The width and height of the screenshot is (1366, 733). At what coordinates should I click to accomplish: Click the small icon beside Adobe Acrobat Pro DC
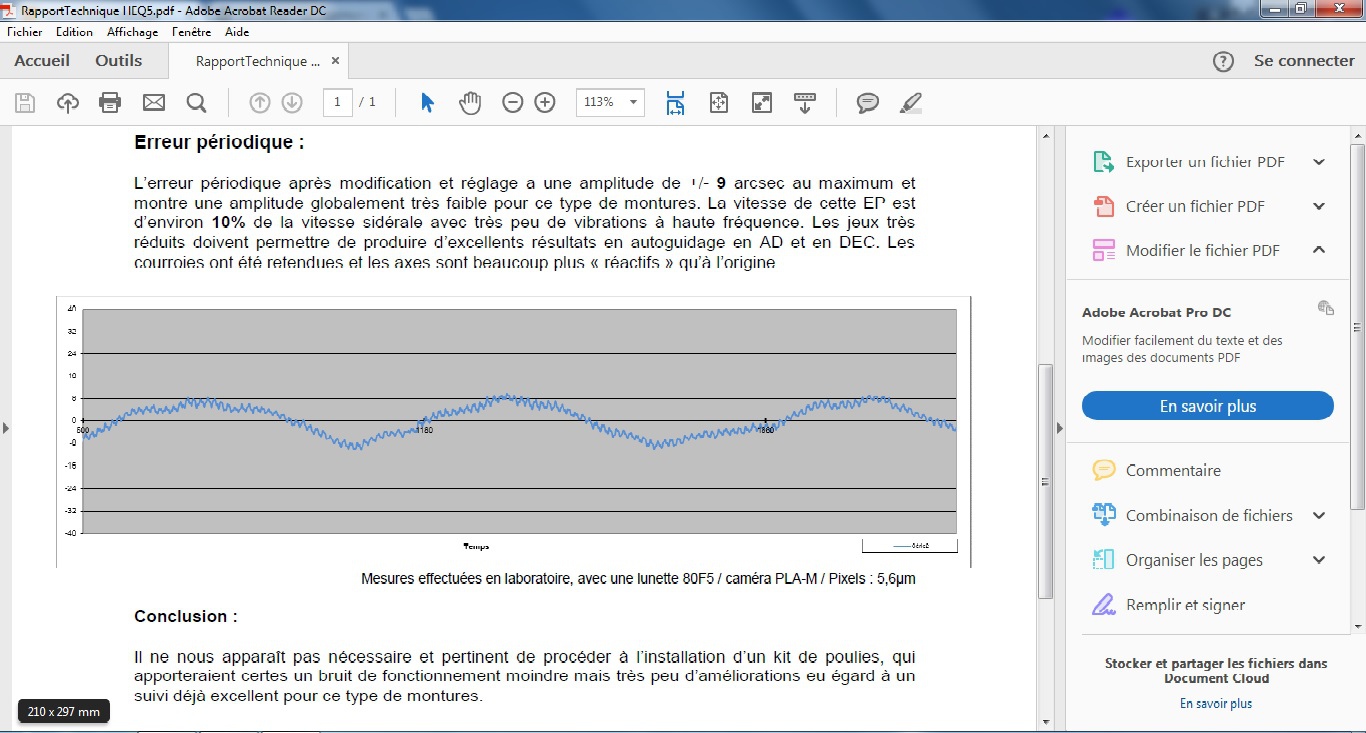click(x=1326, y=308)
